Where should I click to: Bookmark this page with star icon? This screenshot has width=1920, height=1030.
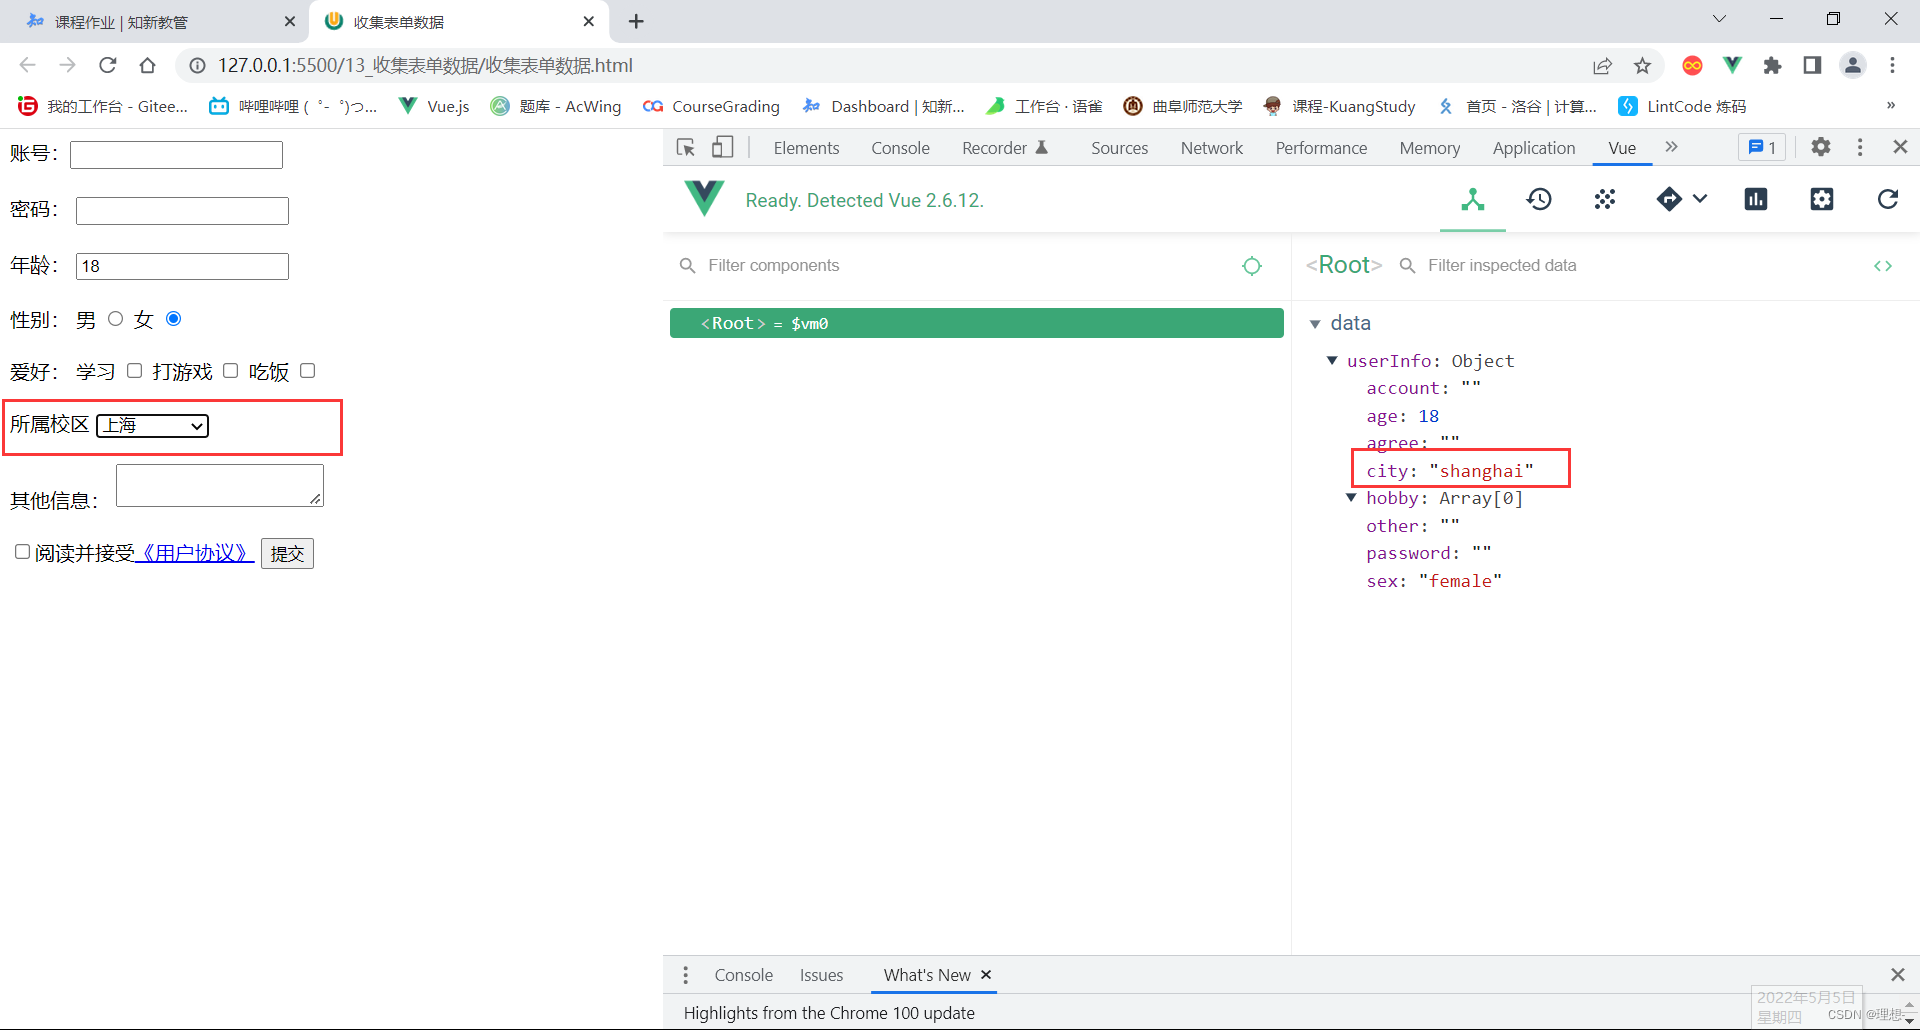(1642, 65)
